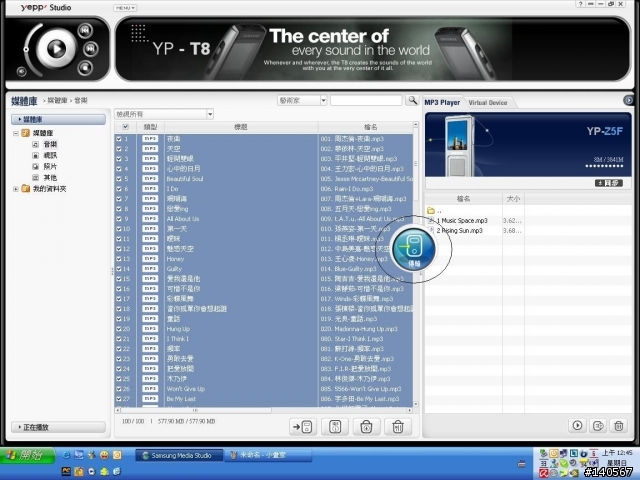Screen dimensions: 640x480
Task: Skip to the next track
Action: (x=91, y=49)
